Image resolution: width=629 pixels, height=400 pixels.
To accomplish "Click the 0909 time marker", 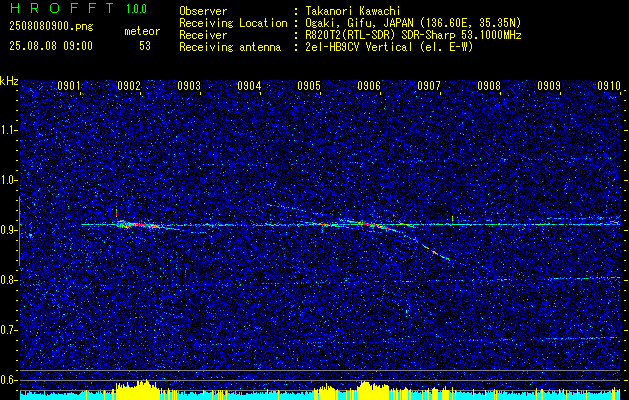I will (549, 86).
